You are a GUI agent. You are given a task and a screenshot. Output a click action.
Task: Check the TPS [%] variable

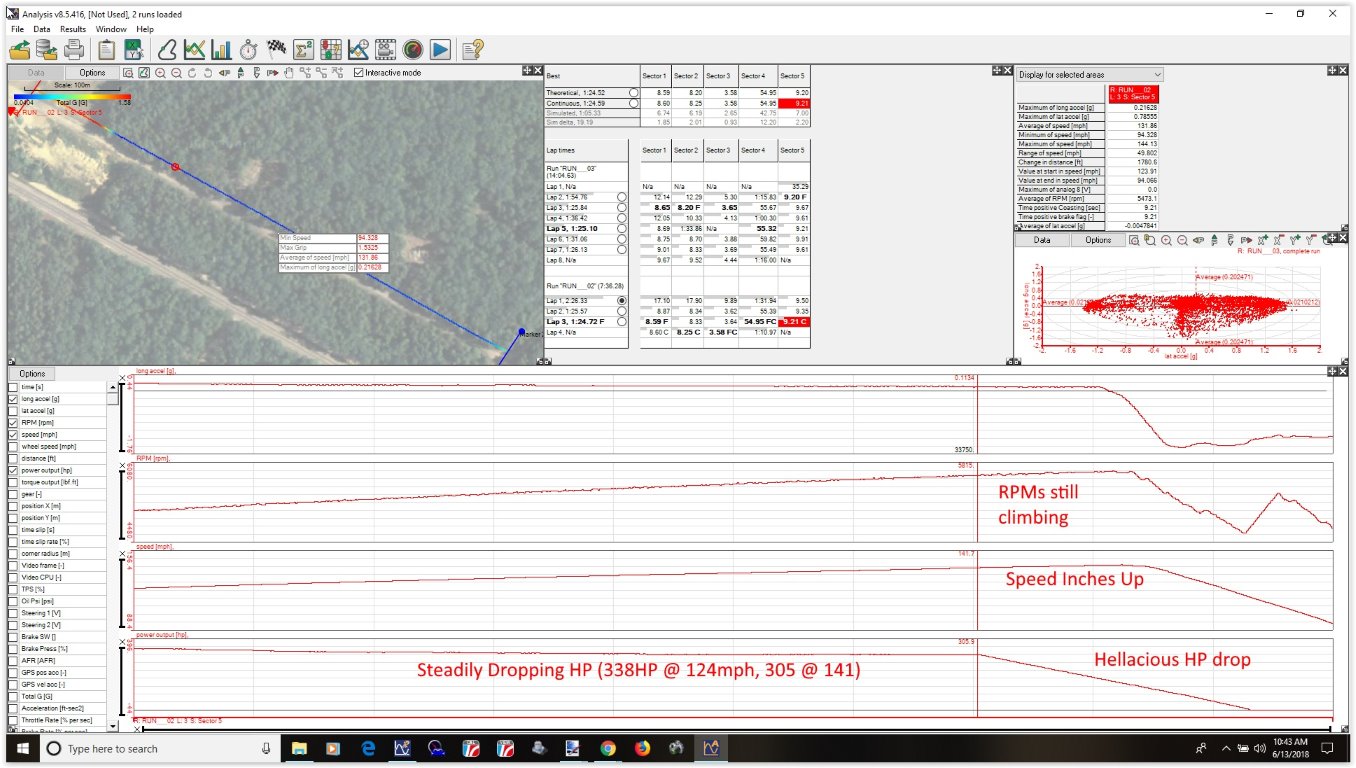tap(12, 589)
